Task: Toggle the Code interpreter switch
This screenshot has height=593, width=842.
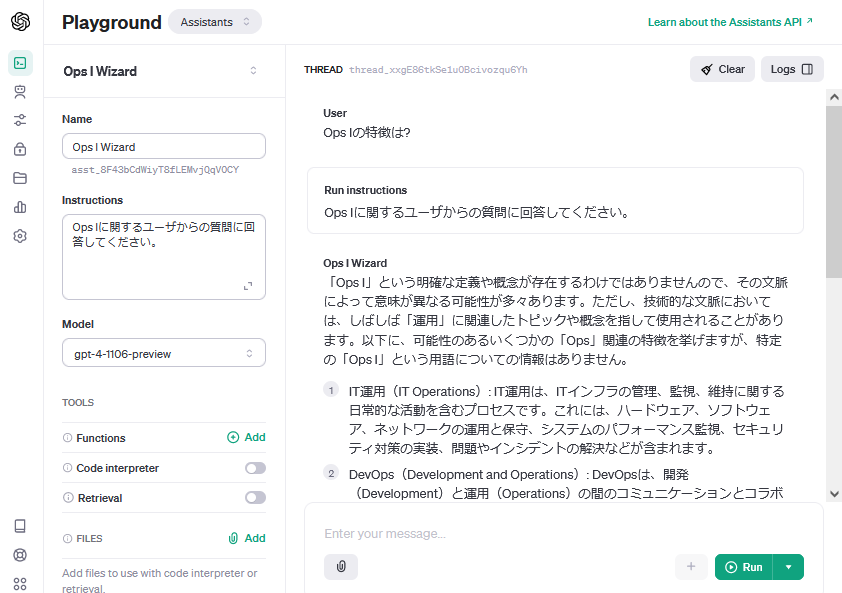Action: click(256, 468)
